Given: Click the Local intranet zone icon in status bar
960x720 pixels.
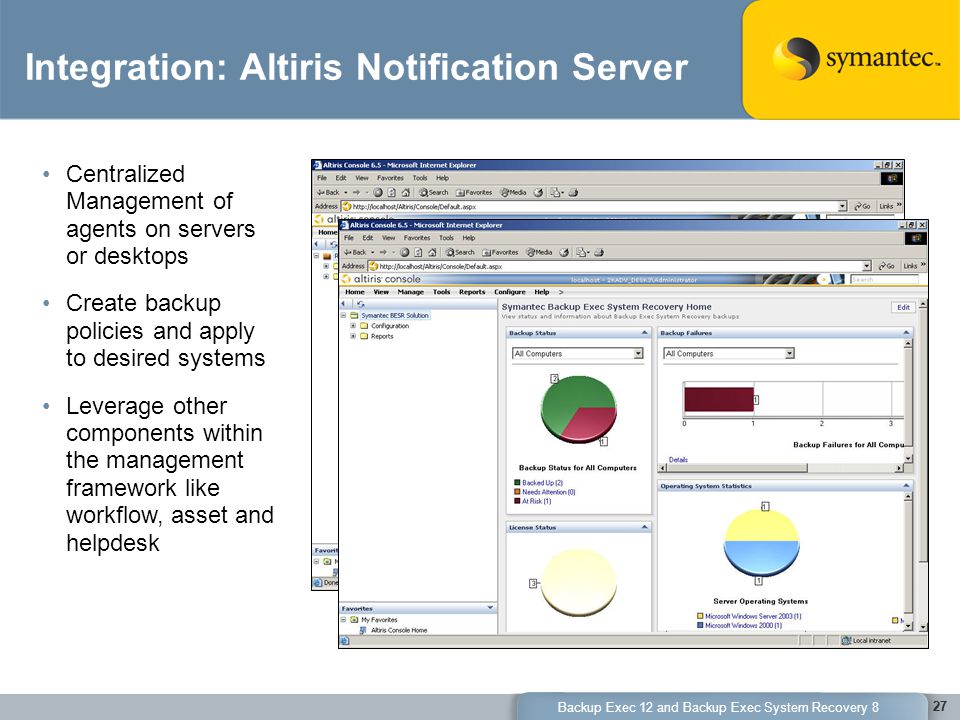Looking at the screenshot, I should pyautogui.click(x=846, y=640).
